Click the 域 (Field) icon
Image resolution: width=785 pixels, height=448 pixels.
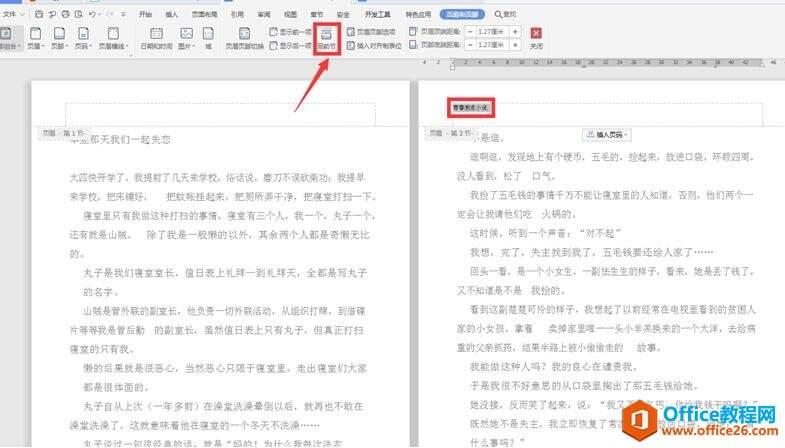tap(208, 36)
